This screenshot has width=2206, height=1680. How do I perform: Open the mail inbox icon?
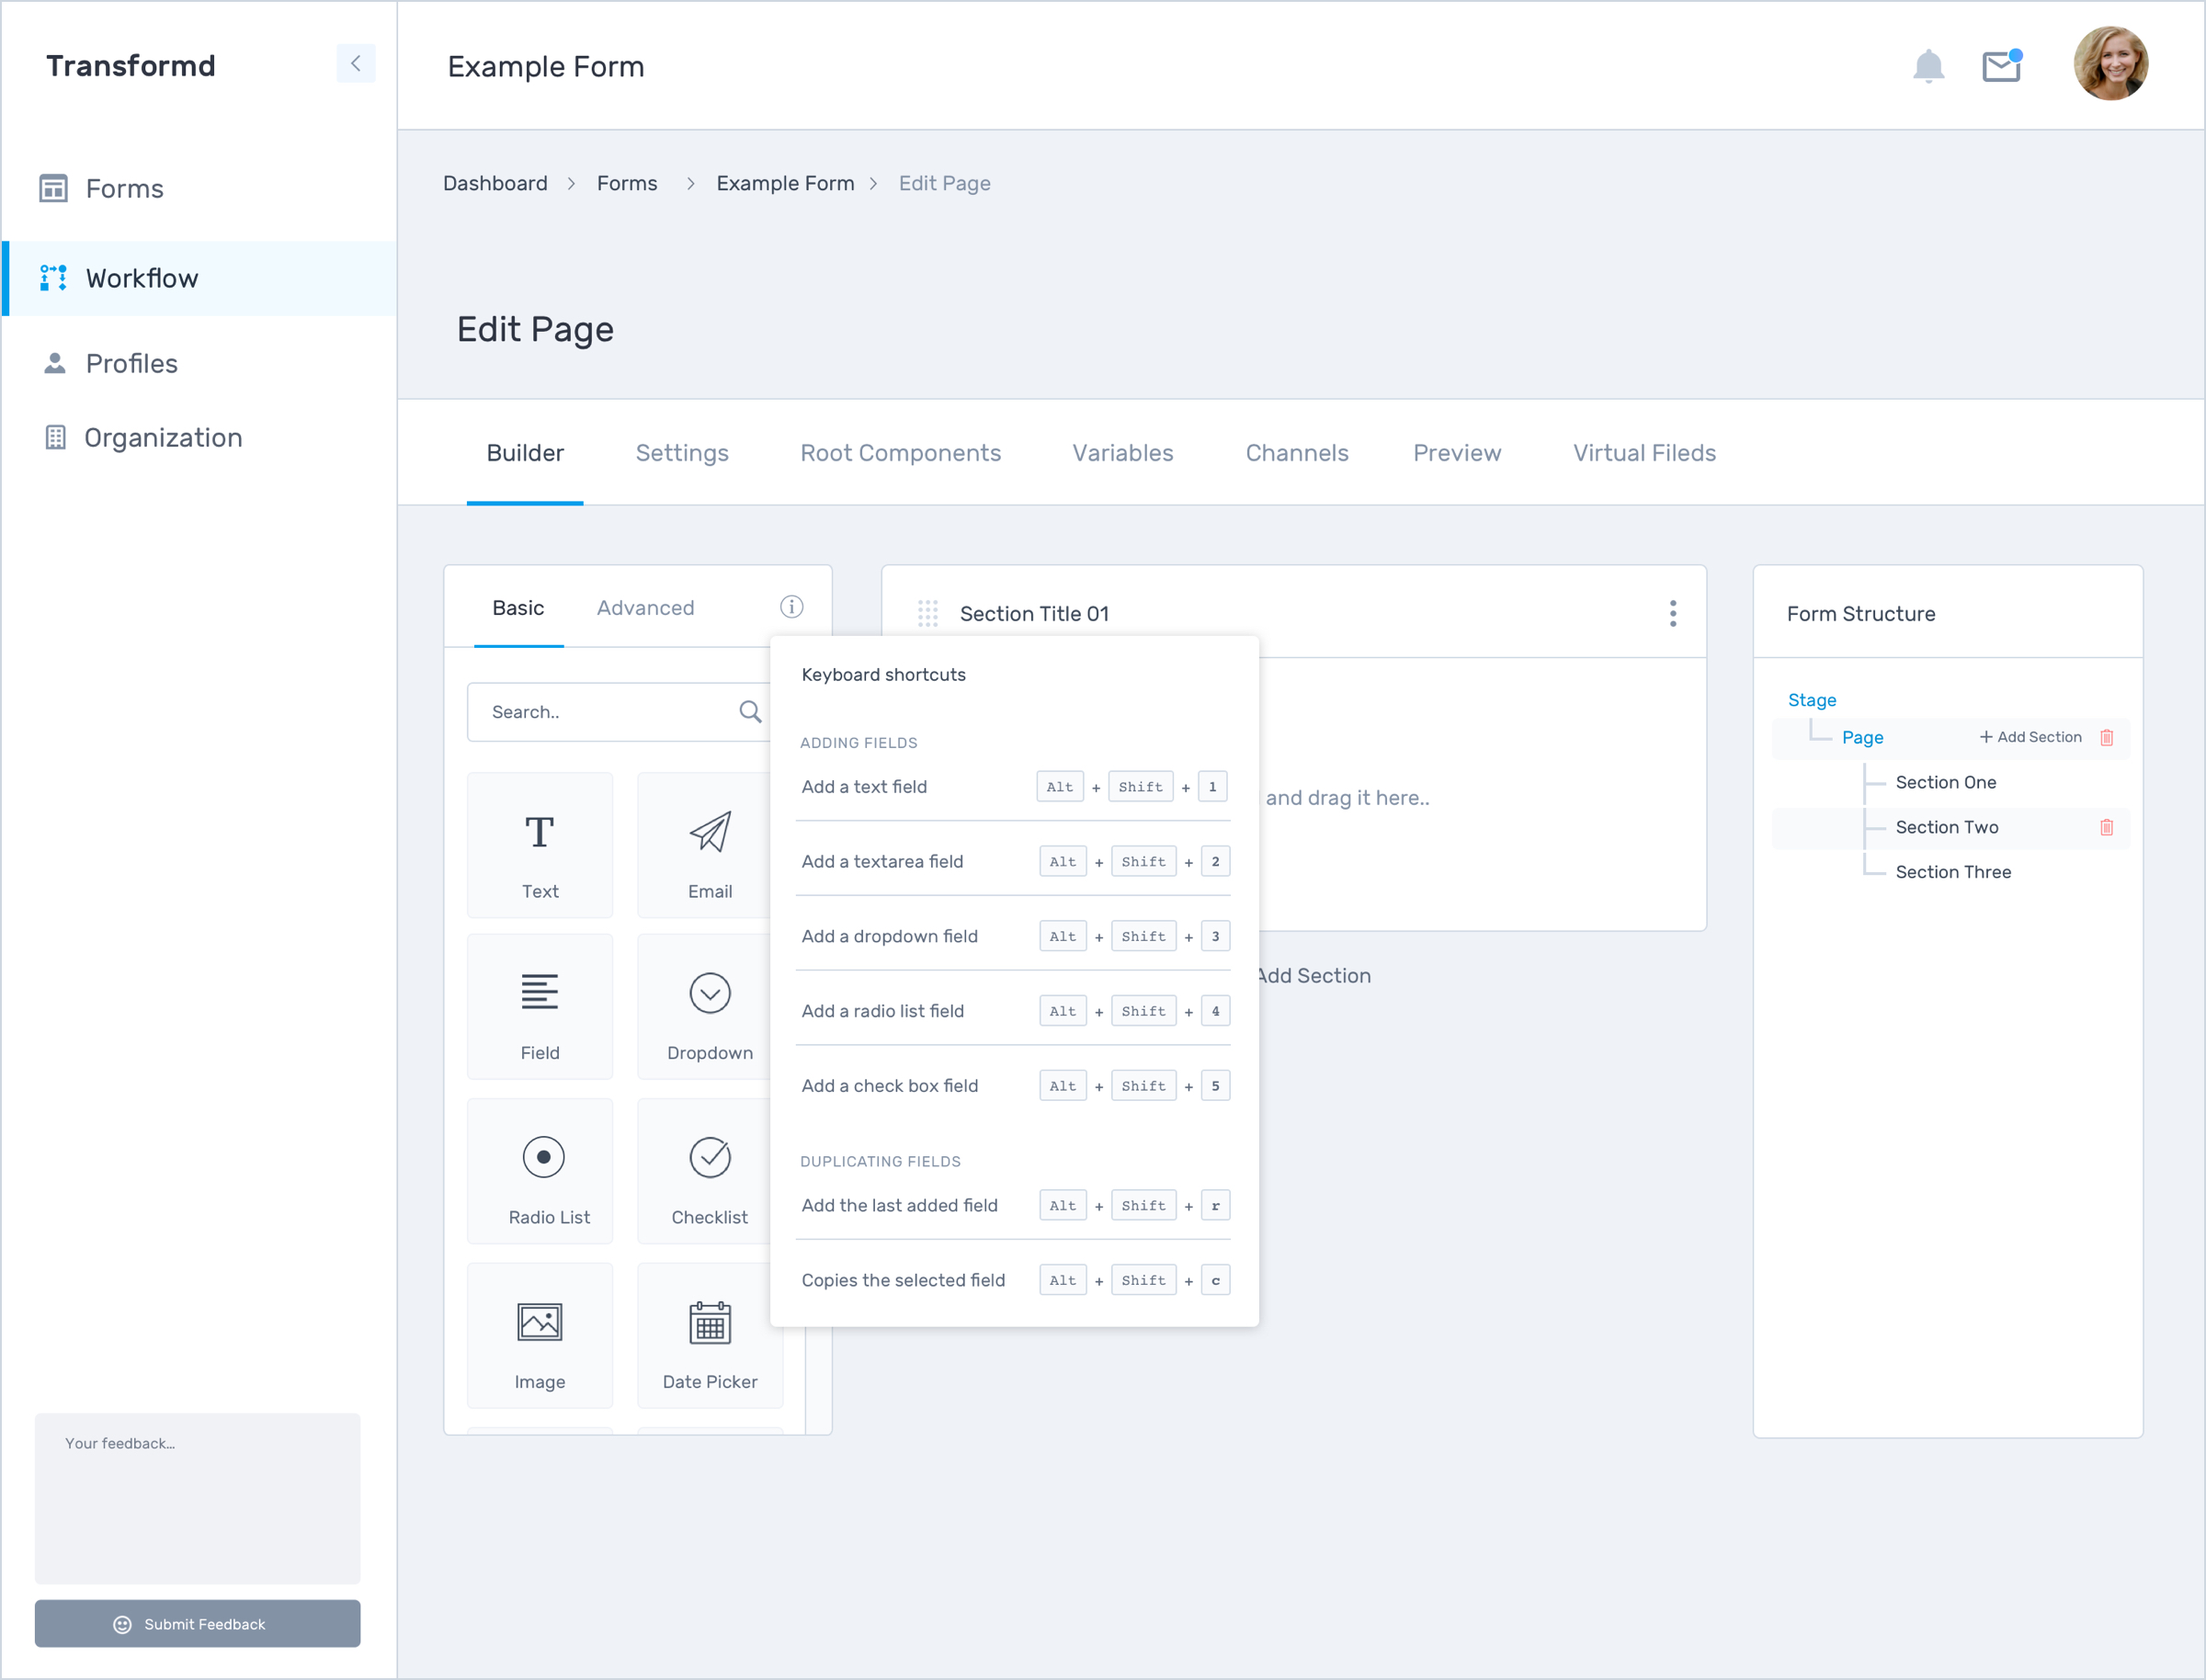2001,66
